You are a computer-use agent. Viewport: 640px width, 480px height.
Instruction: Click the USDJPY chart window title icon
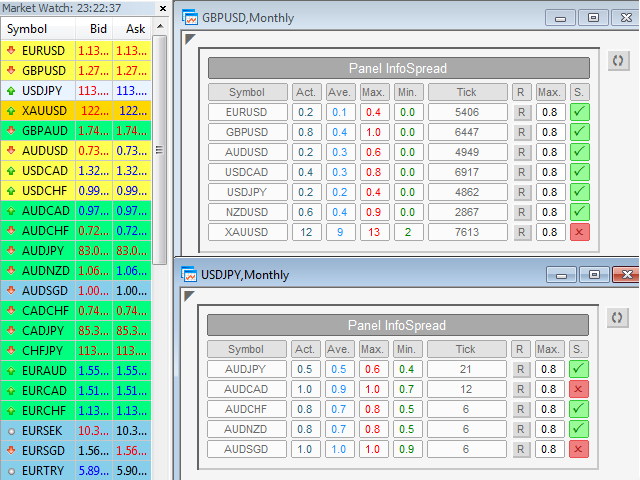(x=188, y=275)
